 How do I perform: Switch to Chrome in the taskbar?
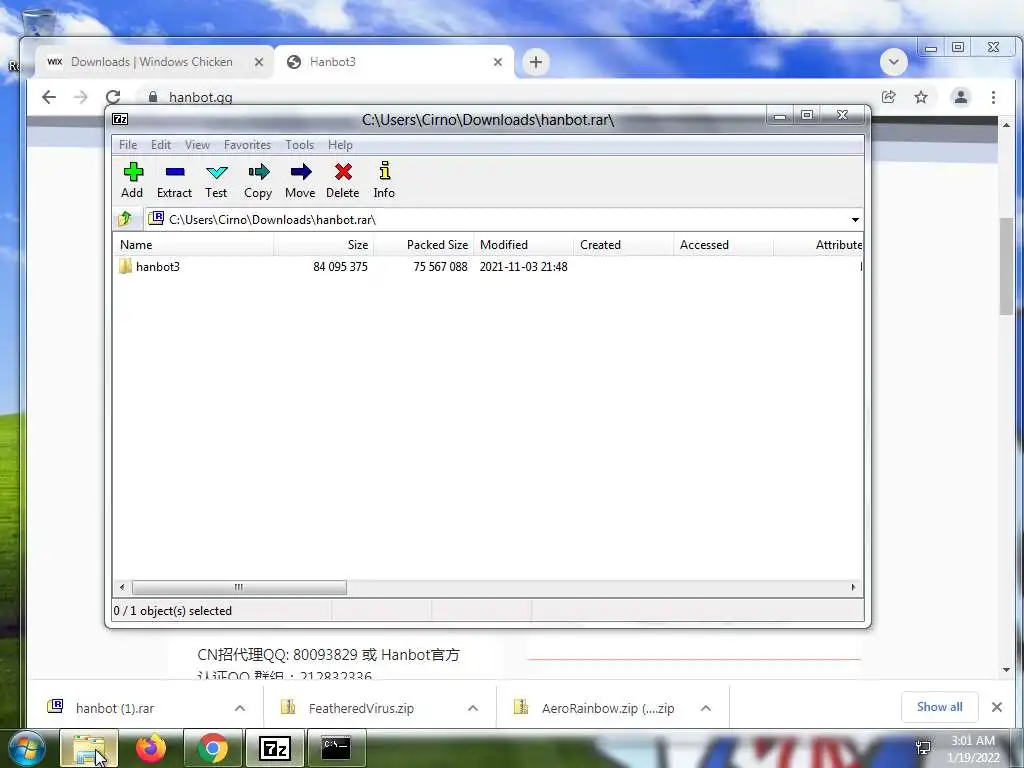212,748
